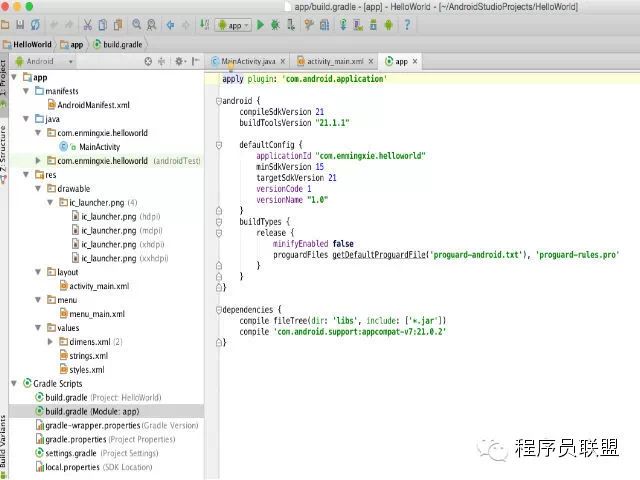Collapse the app root tree node
The image size is (640, 480).
click(14, 77)
